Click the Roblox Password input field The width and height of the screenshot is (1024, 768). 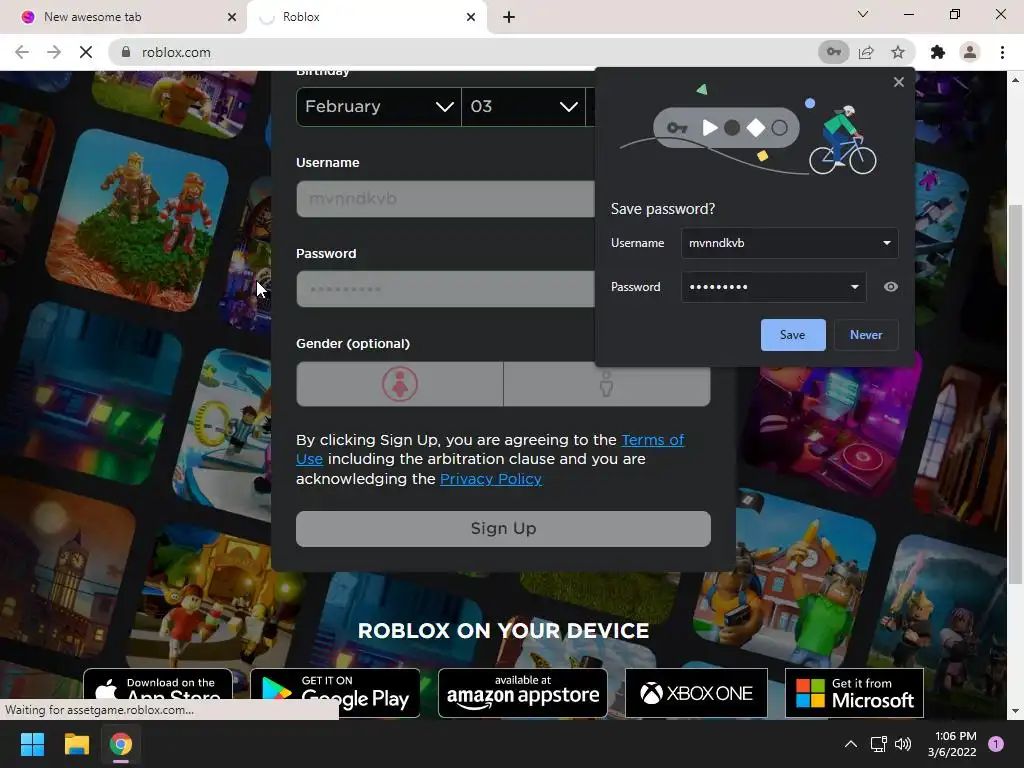[445, 289]
